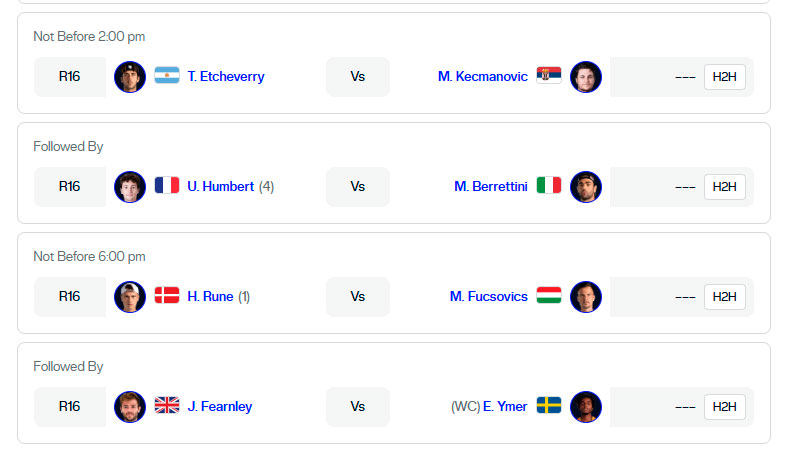Image resolution: width=787 pixels, height=466 pixels.
Task: Visit J. Fearnley's player name link
Action: 220,406
